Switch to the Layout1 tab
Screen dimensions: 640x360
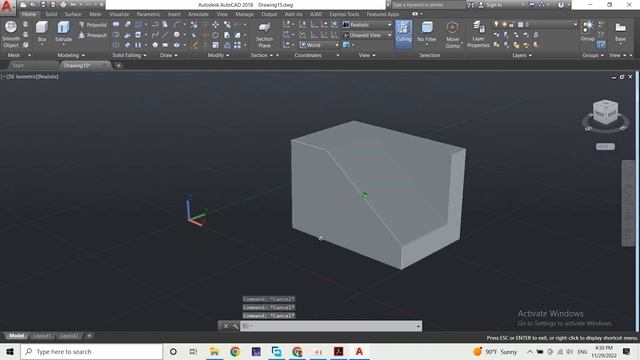coord(42,336)
